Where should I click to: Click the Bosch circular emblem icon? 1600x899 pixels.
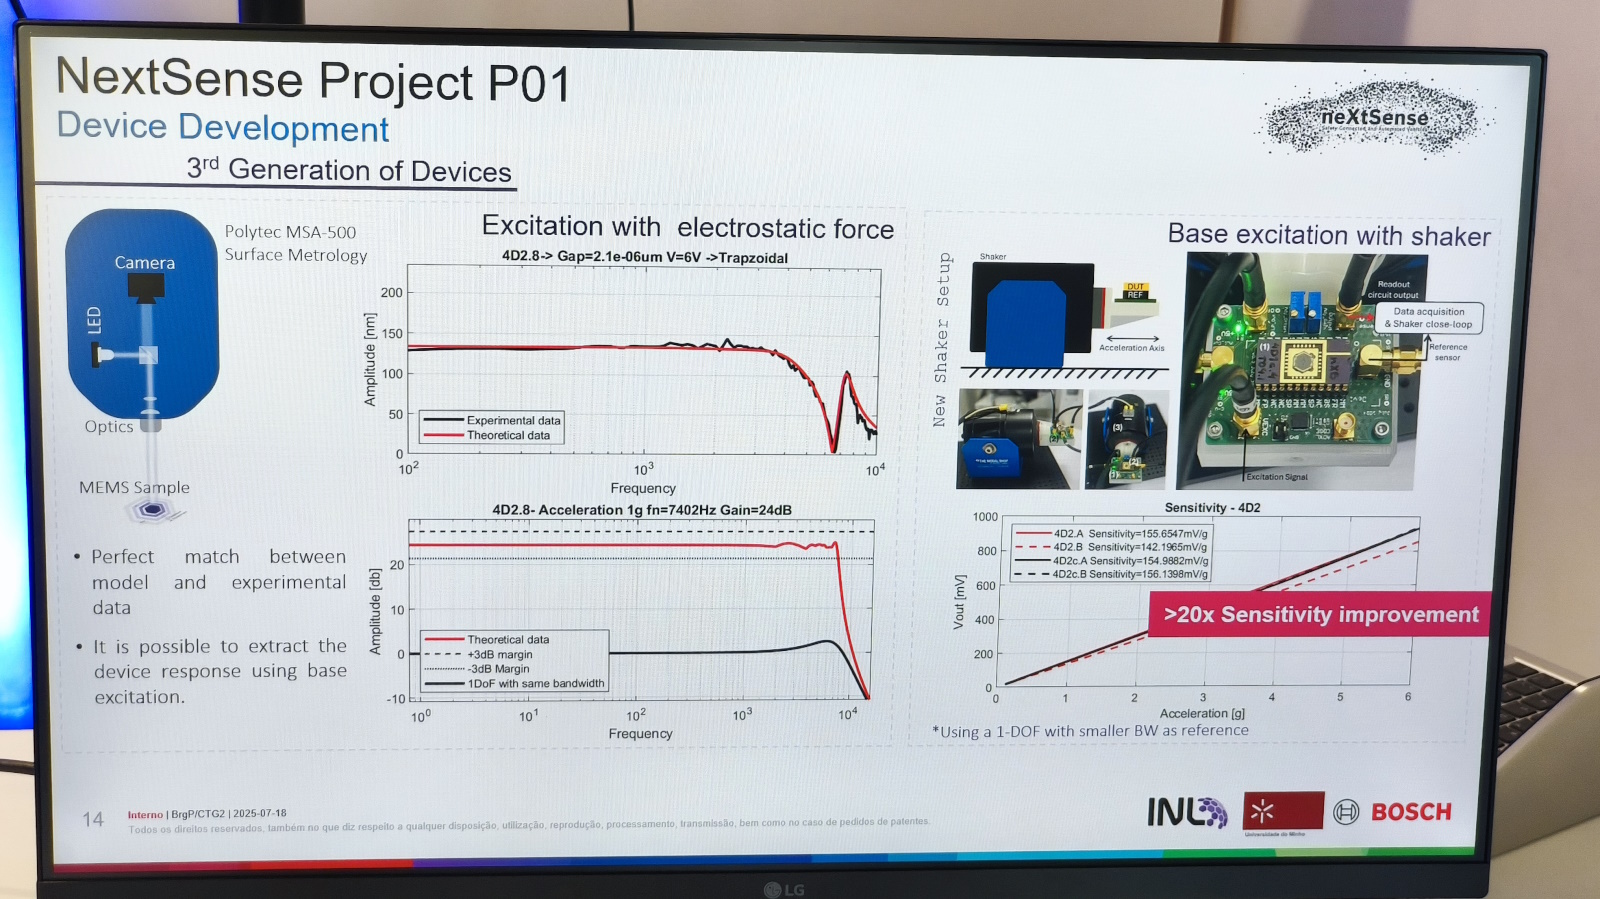(1346, 812)
